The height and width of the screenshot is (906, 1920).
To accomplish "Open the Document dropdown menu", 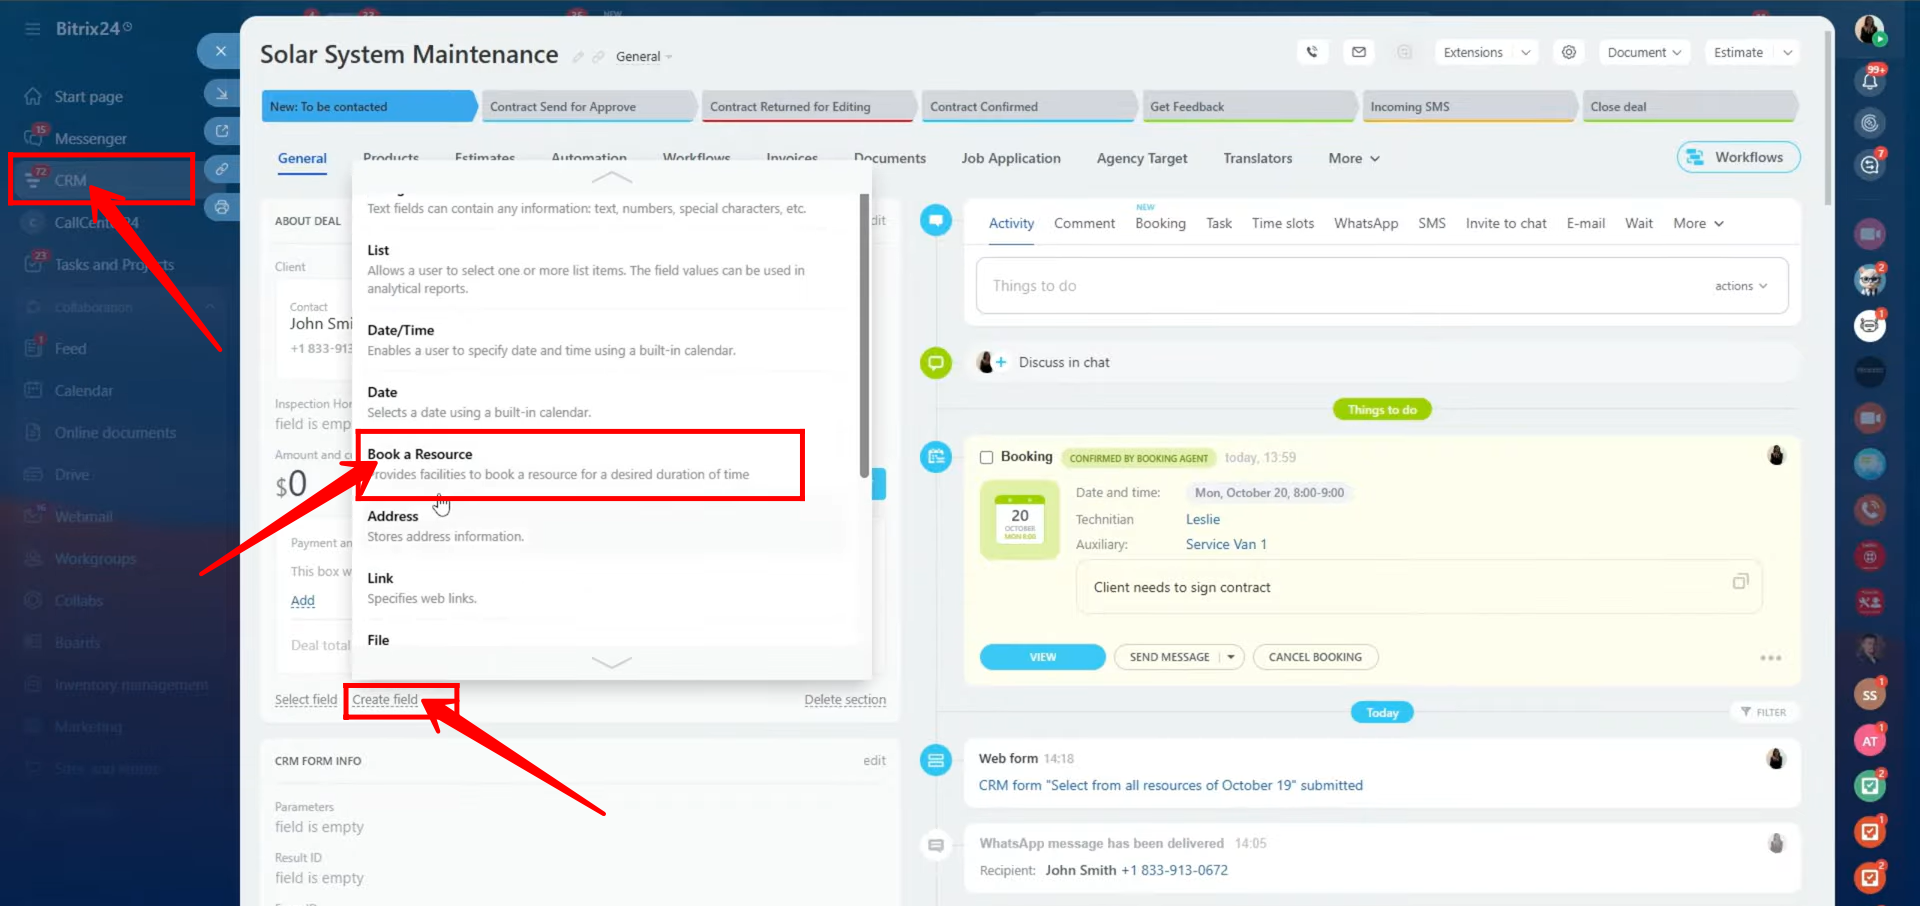I will tap(1644, 52).
